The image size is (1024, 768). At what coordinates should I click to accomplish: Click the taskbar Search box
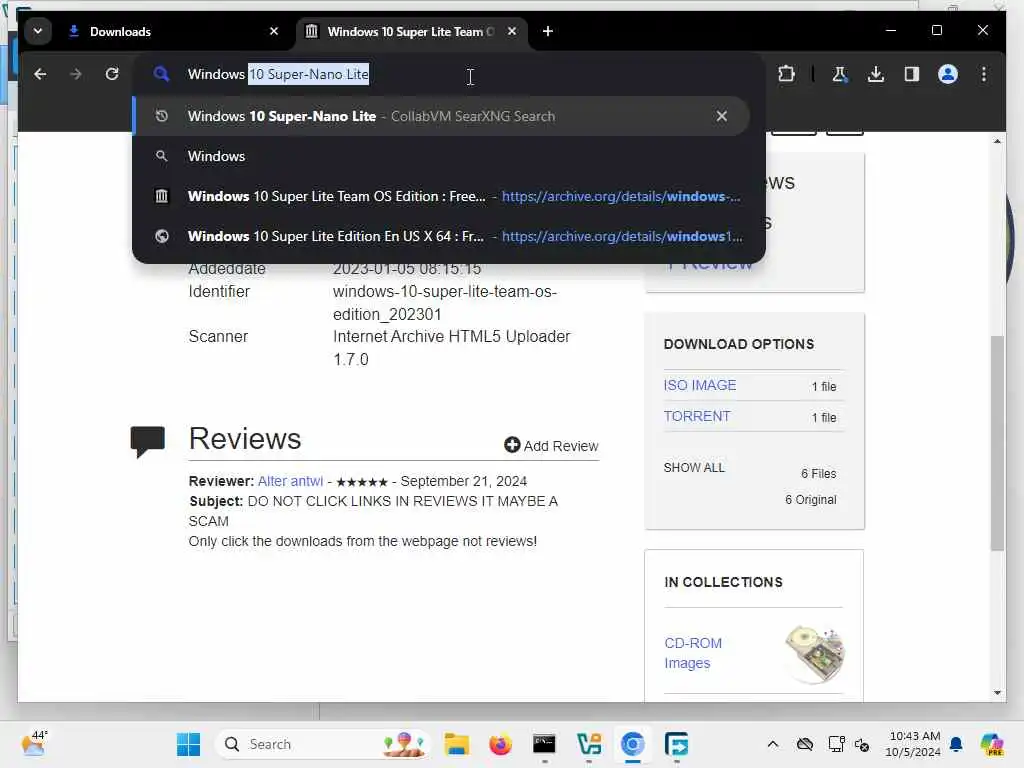coord(323,744)
